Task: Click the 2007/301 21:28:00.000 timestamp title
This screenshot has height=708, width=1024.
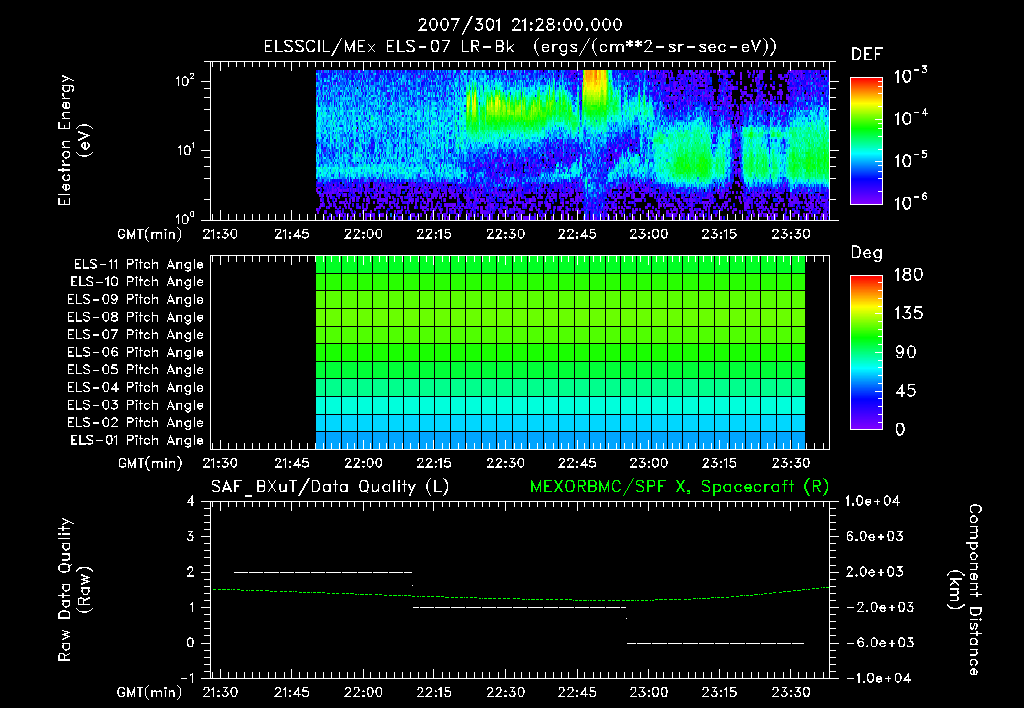Action: coord(520,25)
